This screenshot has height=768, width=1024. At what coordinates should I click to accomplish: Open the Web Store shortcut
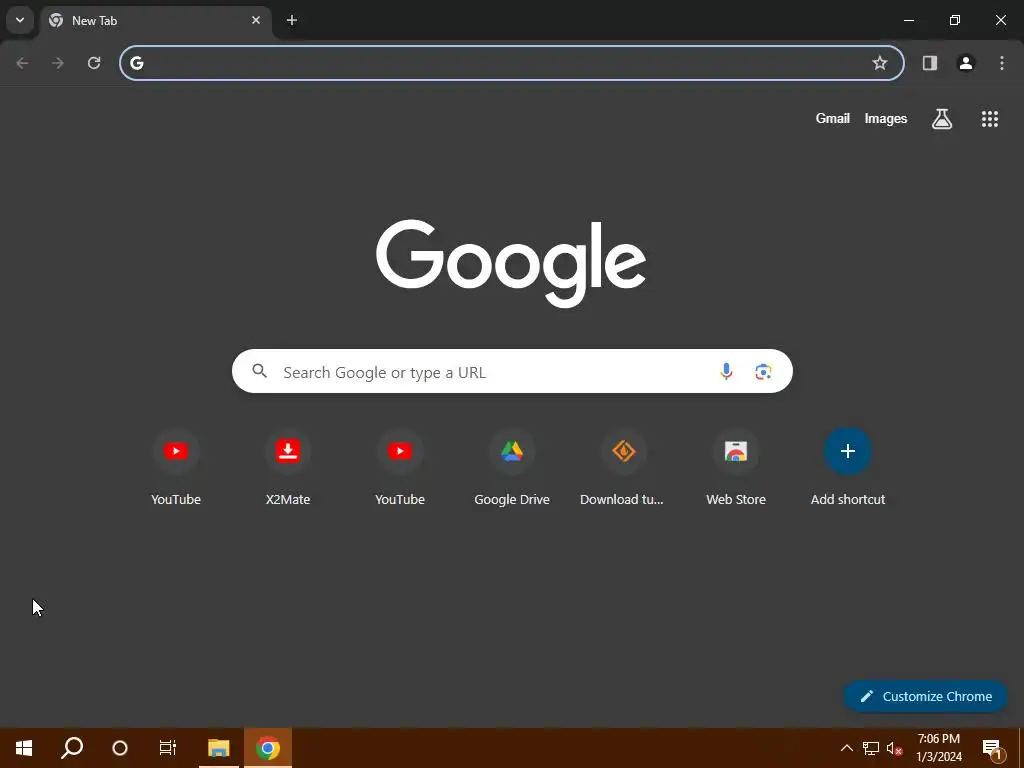(736, 467)
